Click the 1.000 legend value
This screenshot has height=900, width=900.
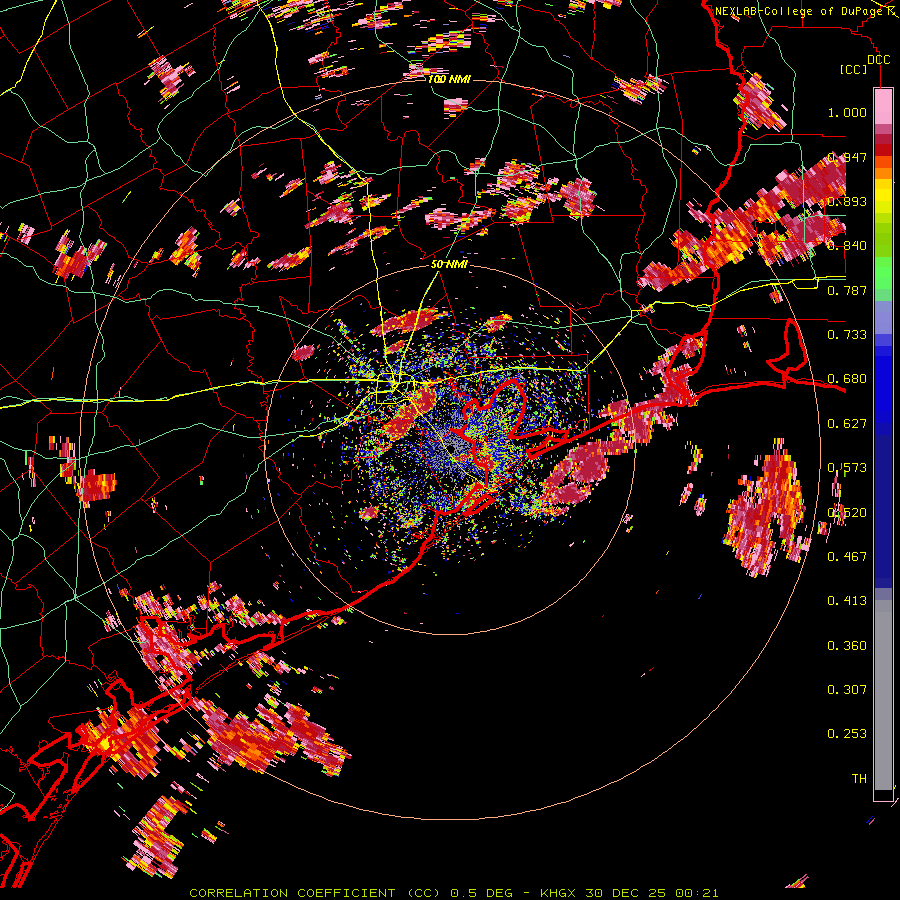[847, 112]
